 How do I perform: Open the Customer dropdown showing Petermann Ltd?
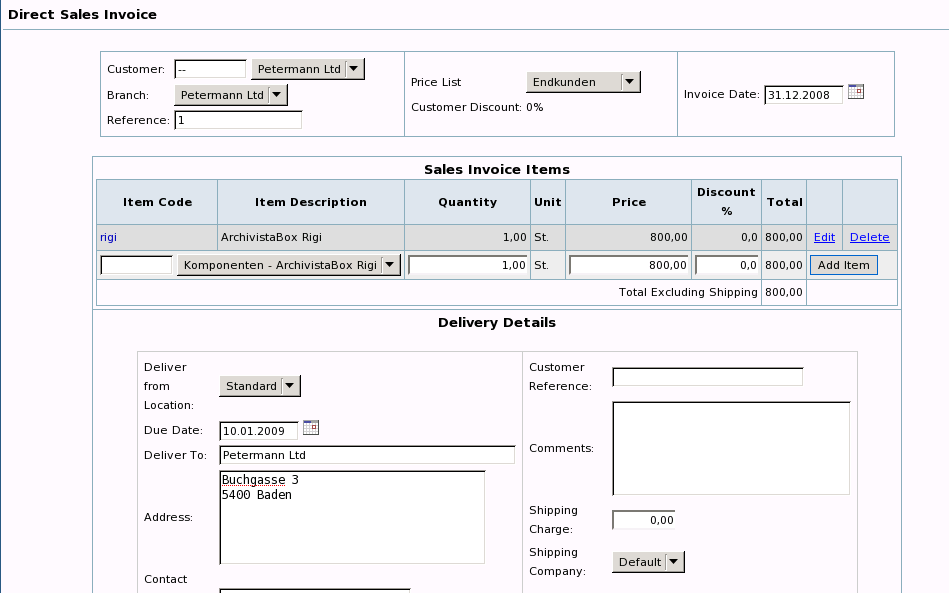tap(308, 69)
